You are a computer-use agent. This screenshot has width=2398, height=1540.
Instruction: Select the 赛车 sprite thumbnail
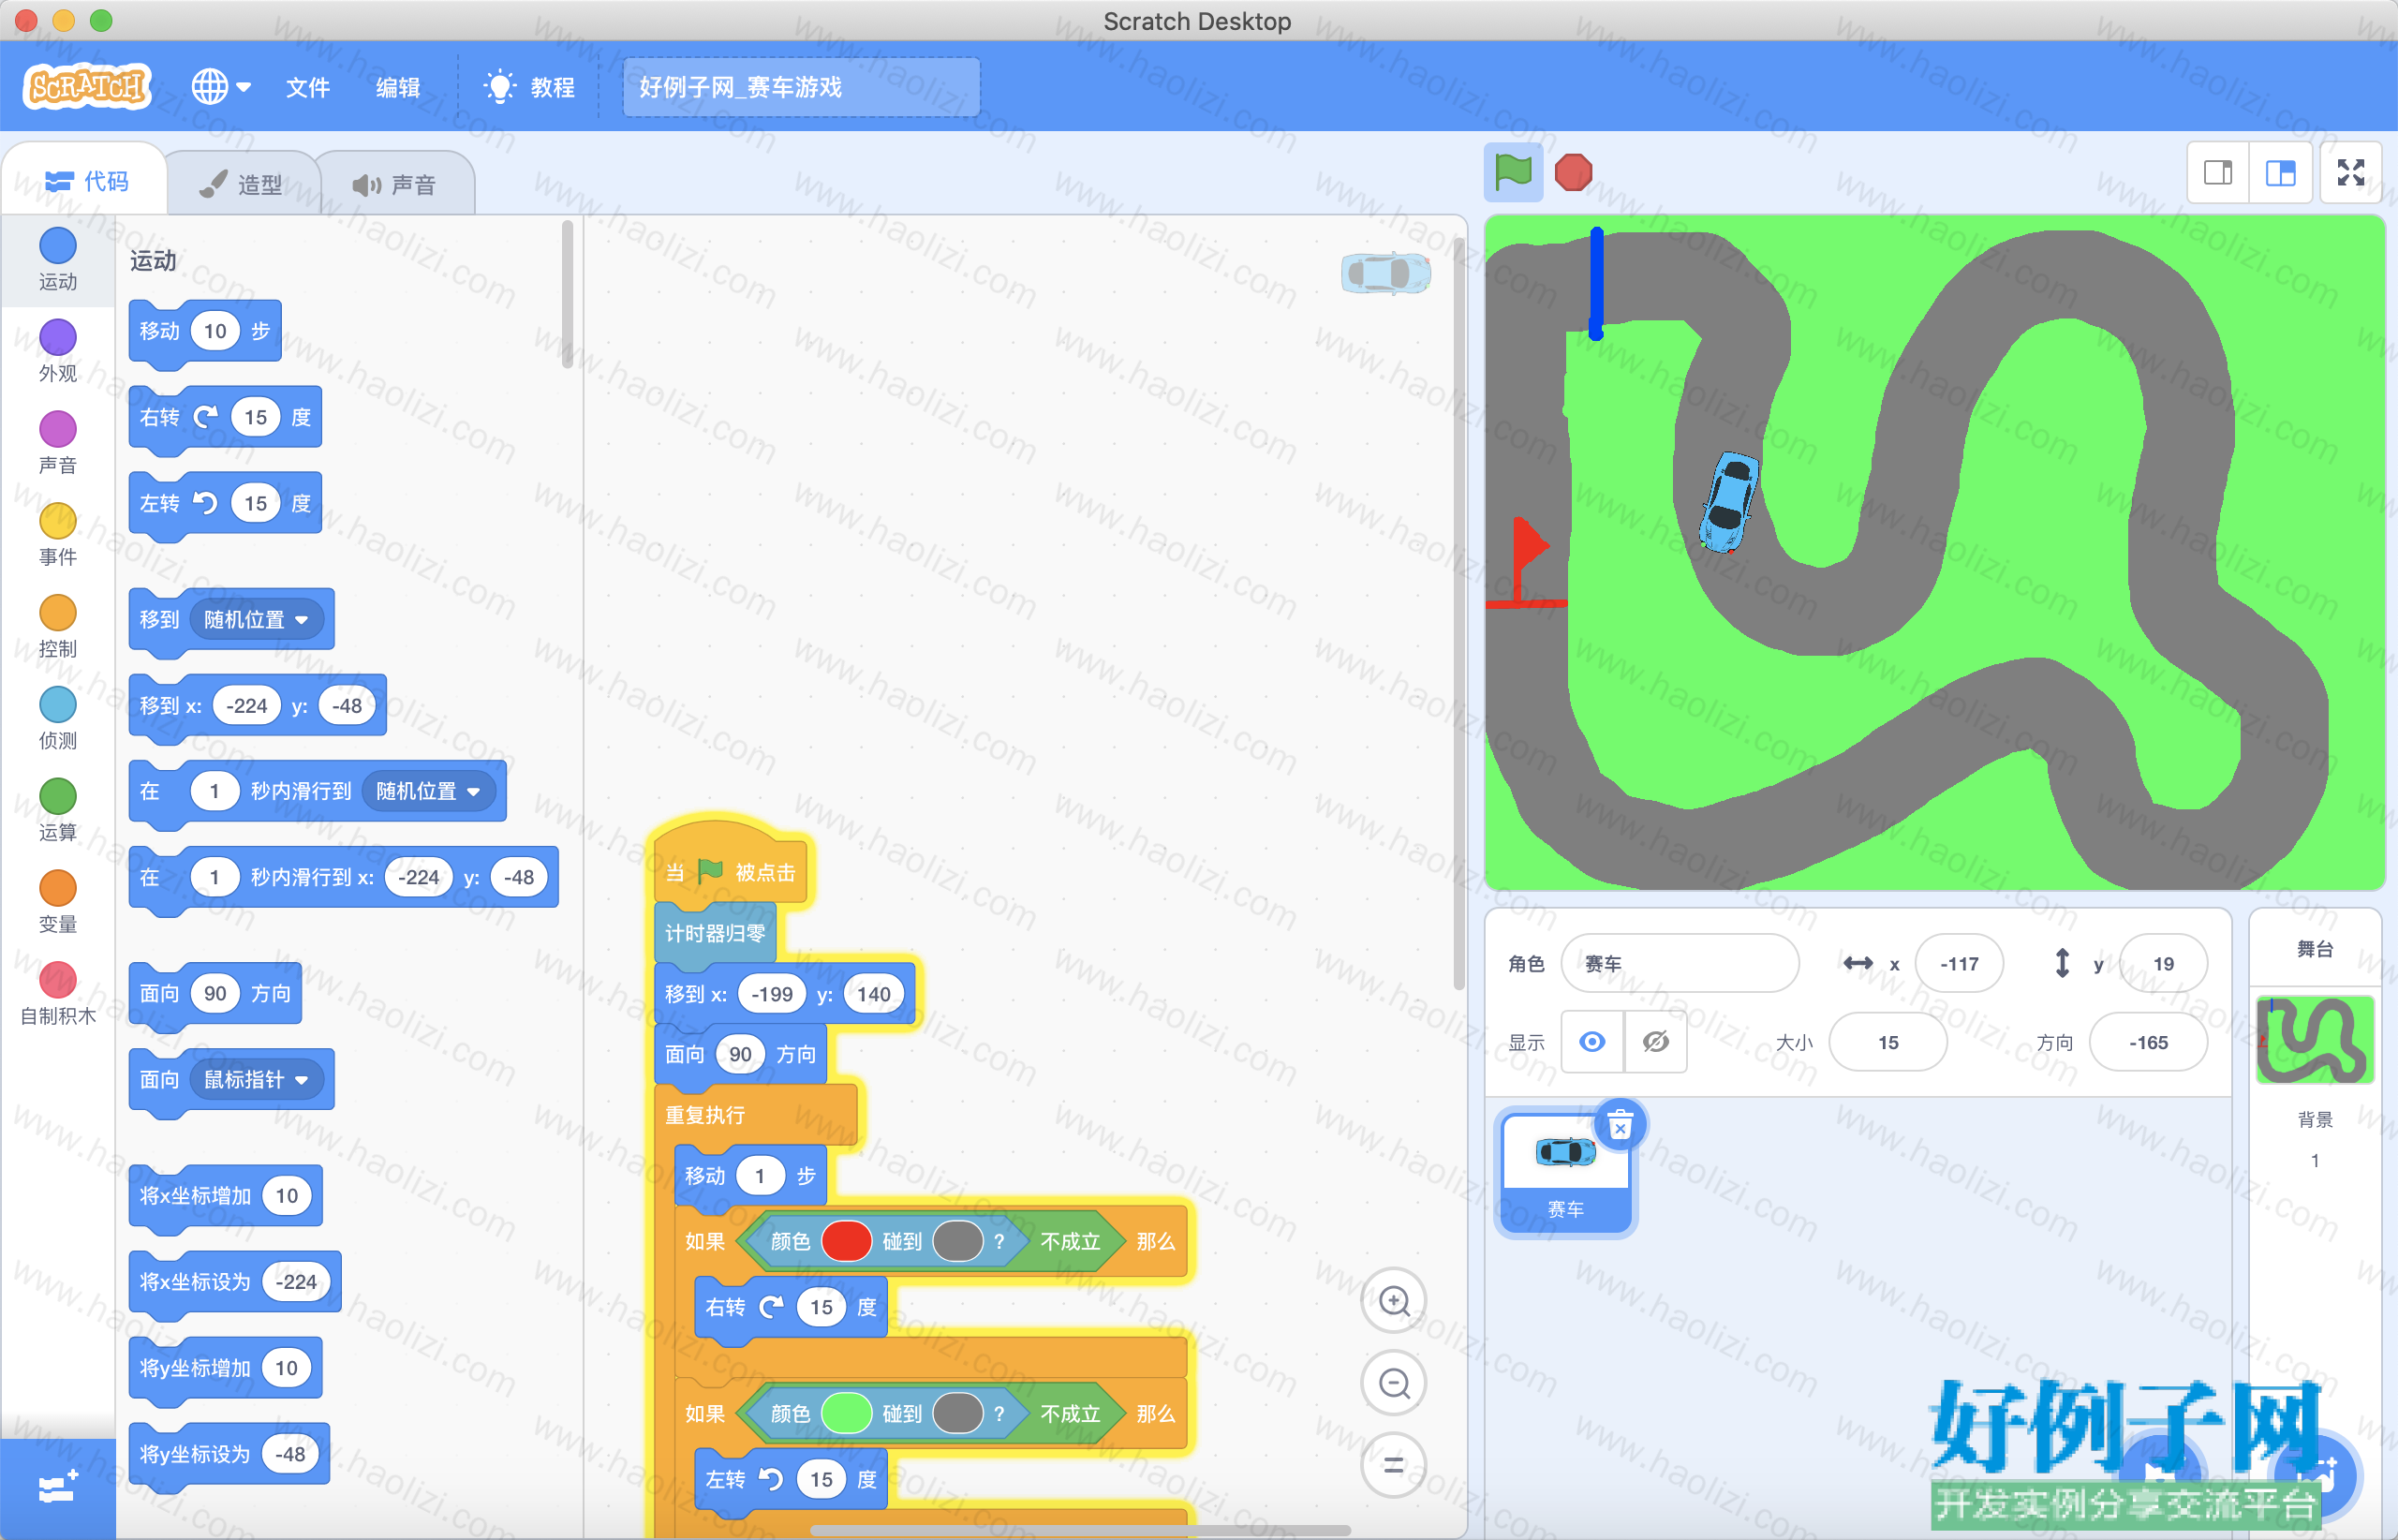(x=1566, y=1174)
